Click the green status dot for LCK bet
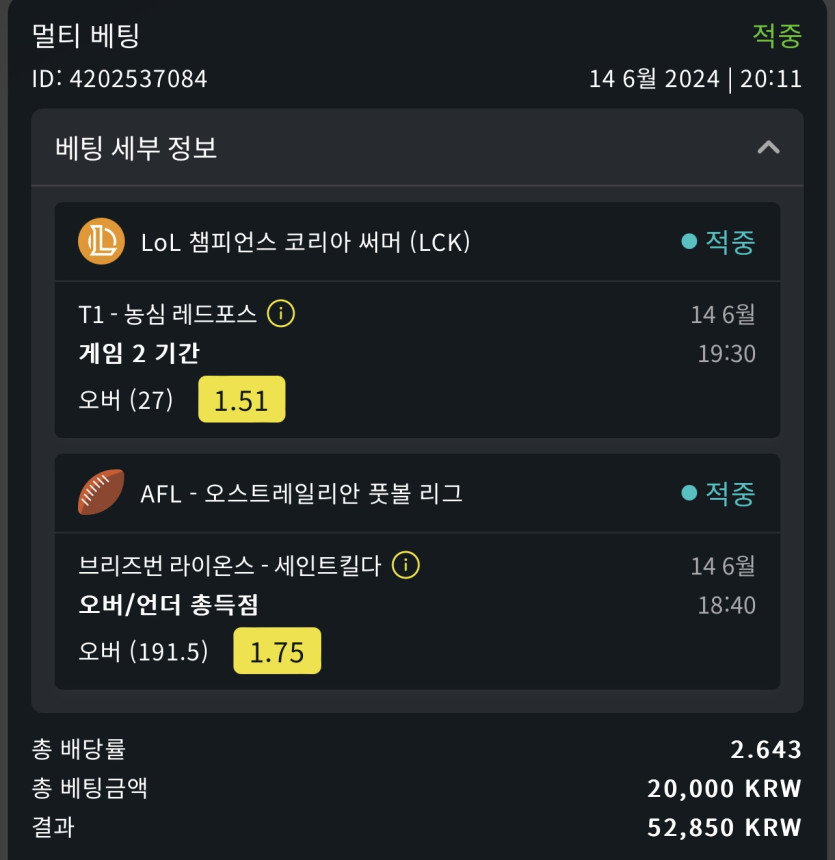 688,241
